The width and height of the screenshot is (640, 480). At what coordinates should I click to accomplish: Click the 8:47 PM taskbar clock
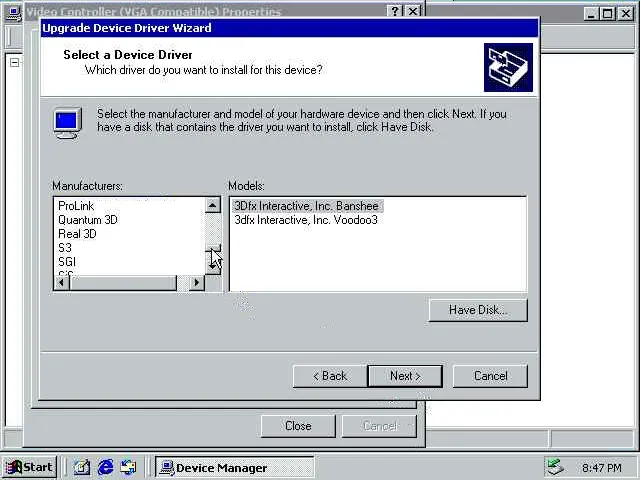click(x=602, y=468)
